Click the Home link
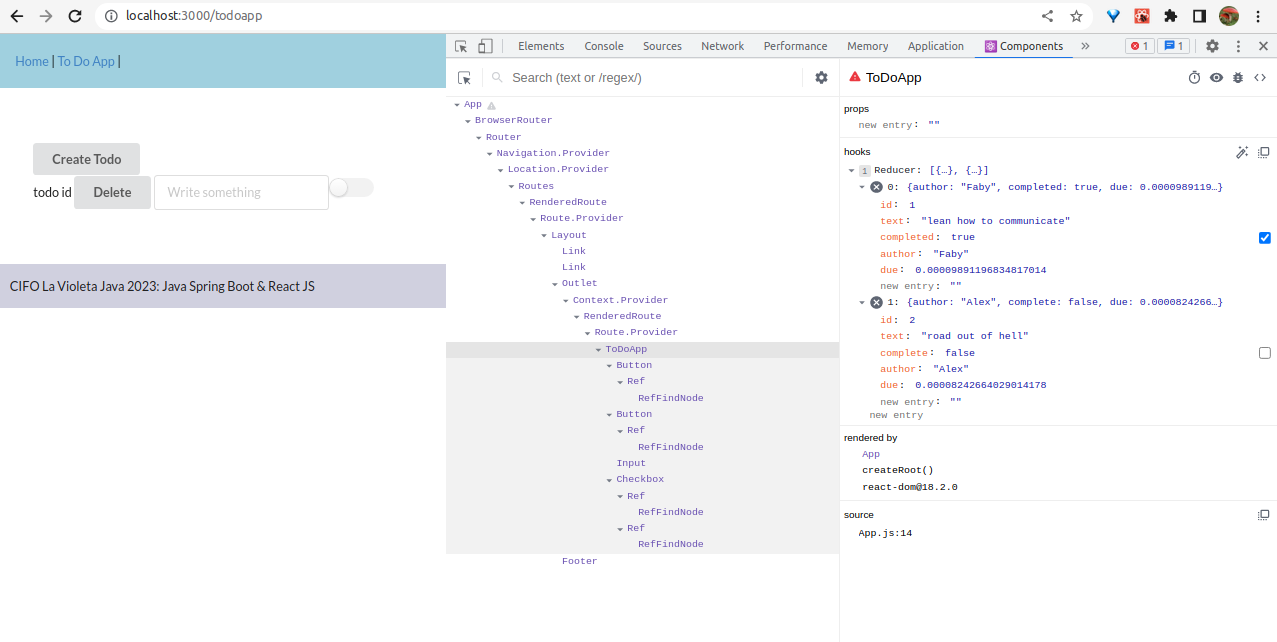The height and width of the screenshot is (642, 1277). [x=32, y=61]
